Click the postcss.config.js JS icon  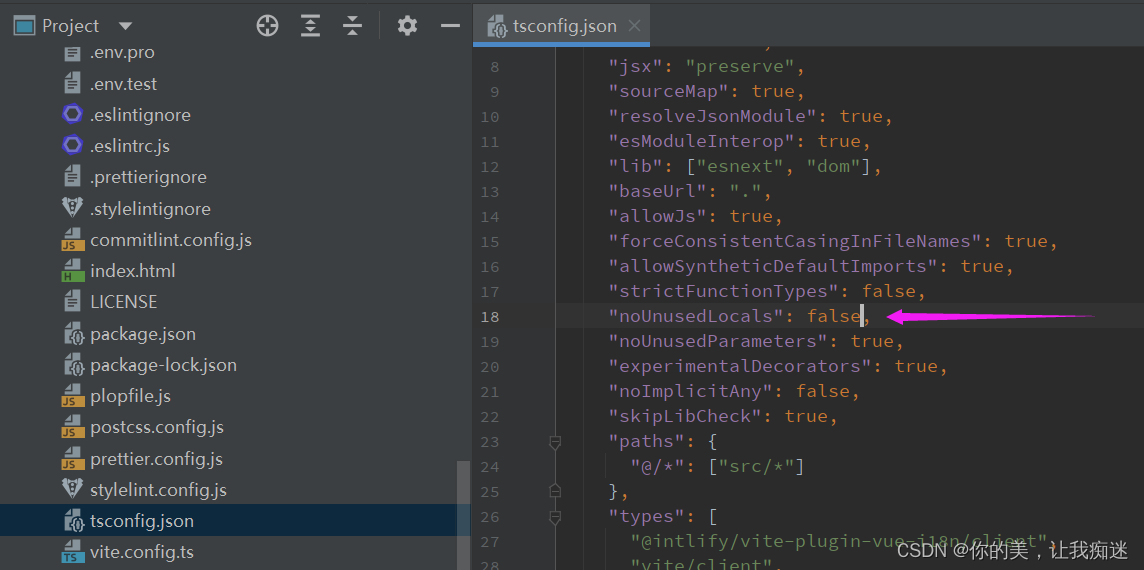click(72, 427)
